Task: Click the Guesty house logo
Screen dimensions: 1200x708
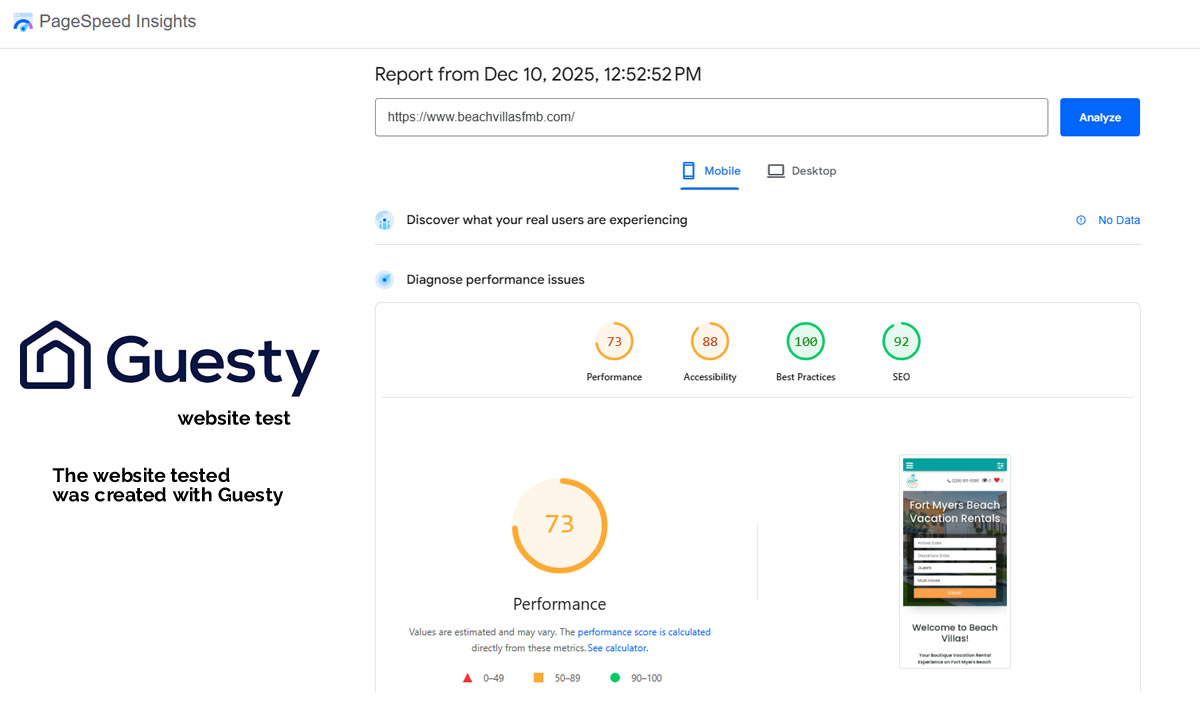Action: [x=56, y=355]
